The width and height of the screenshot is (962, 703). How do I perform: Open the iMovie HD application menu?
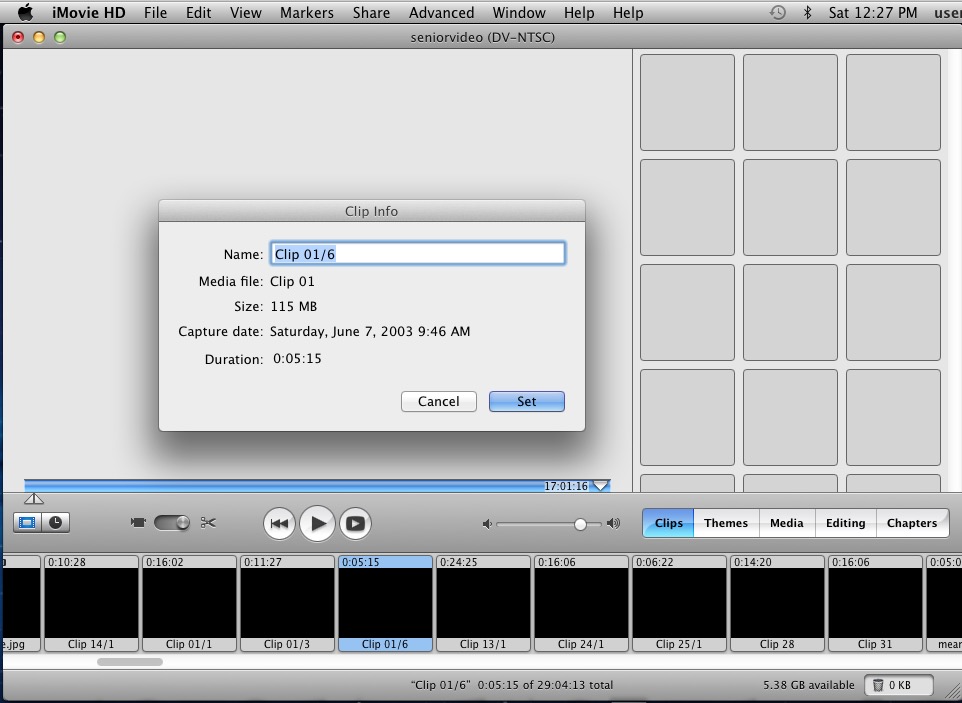click(88, 12)
